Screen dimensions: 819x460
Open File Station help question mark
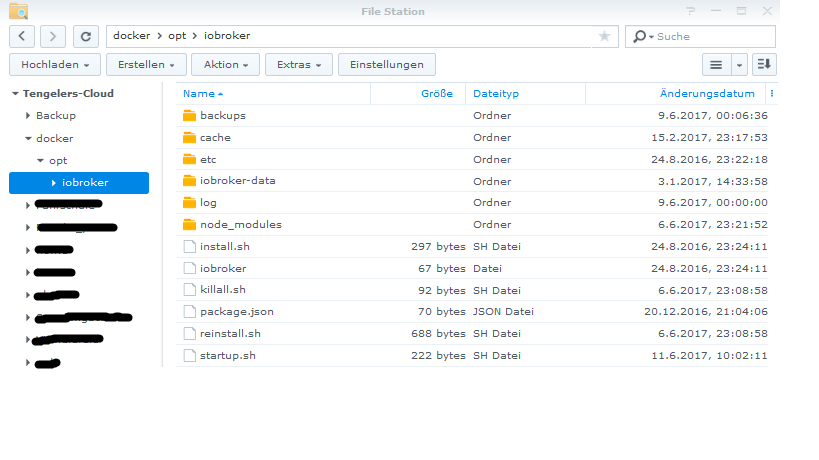(x=691, y=11)
